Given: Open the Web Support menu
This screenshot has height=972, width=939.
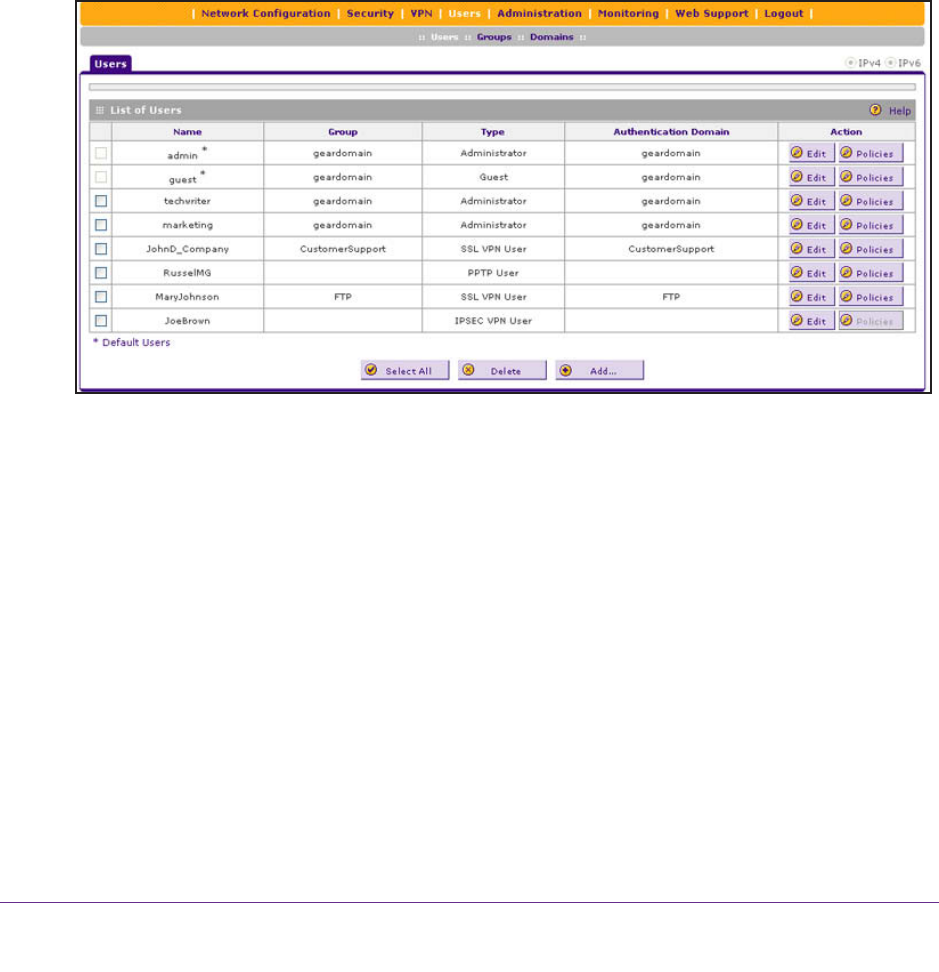Looking at the screenshot, I should click(712, 14).
